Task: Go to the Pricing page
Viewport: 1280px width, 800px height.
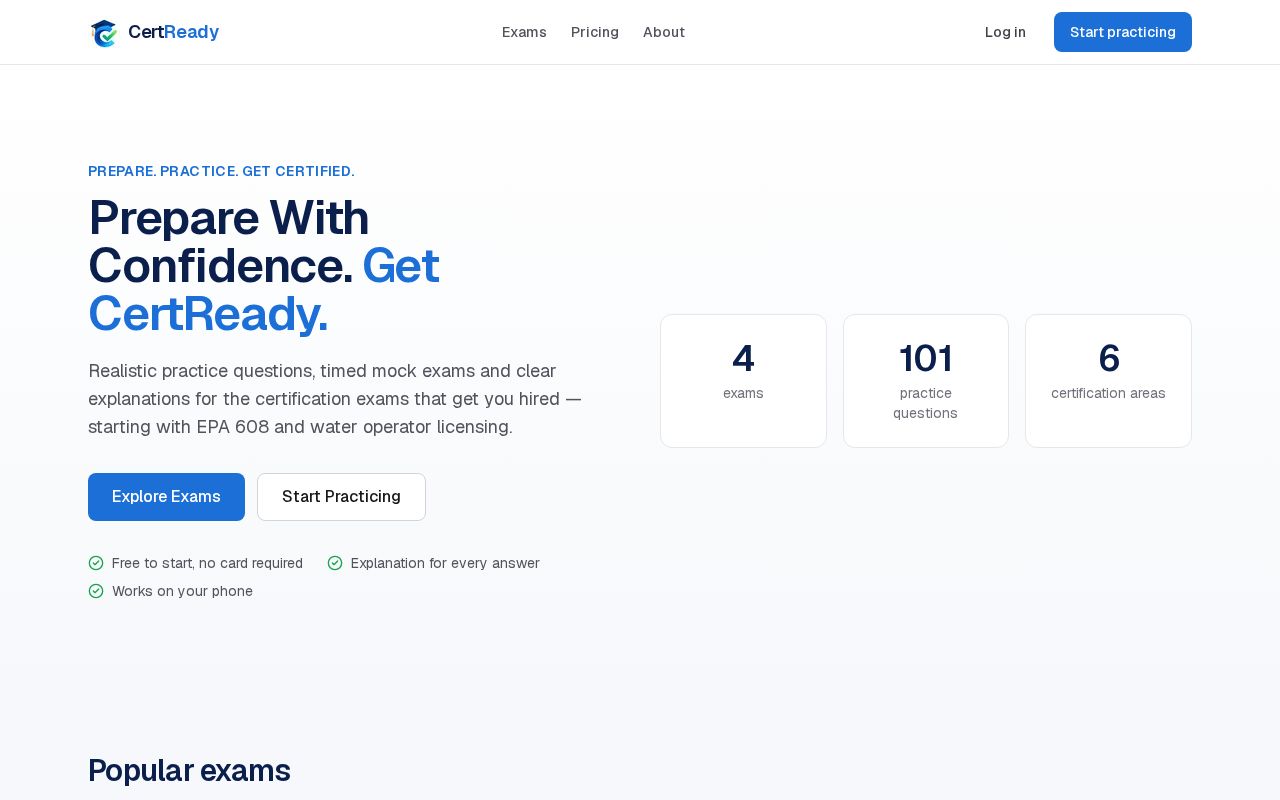Action: [x=595, y=32]
